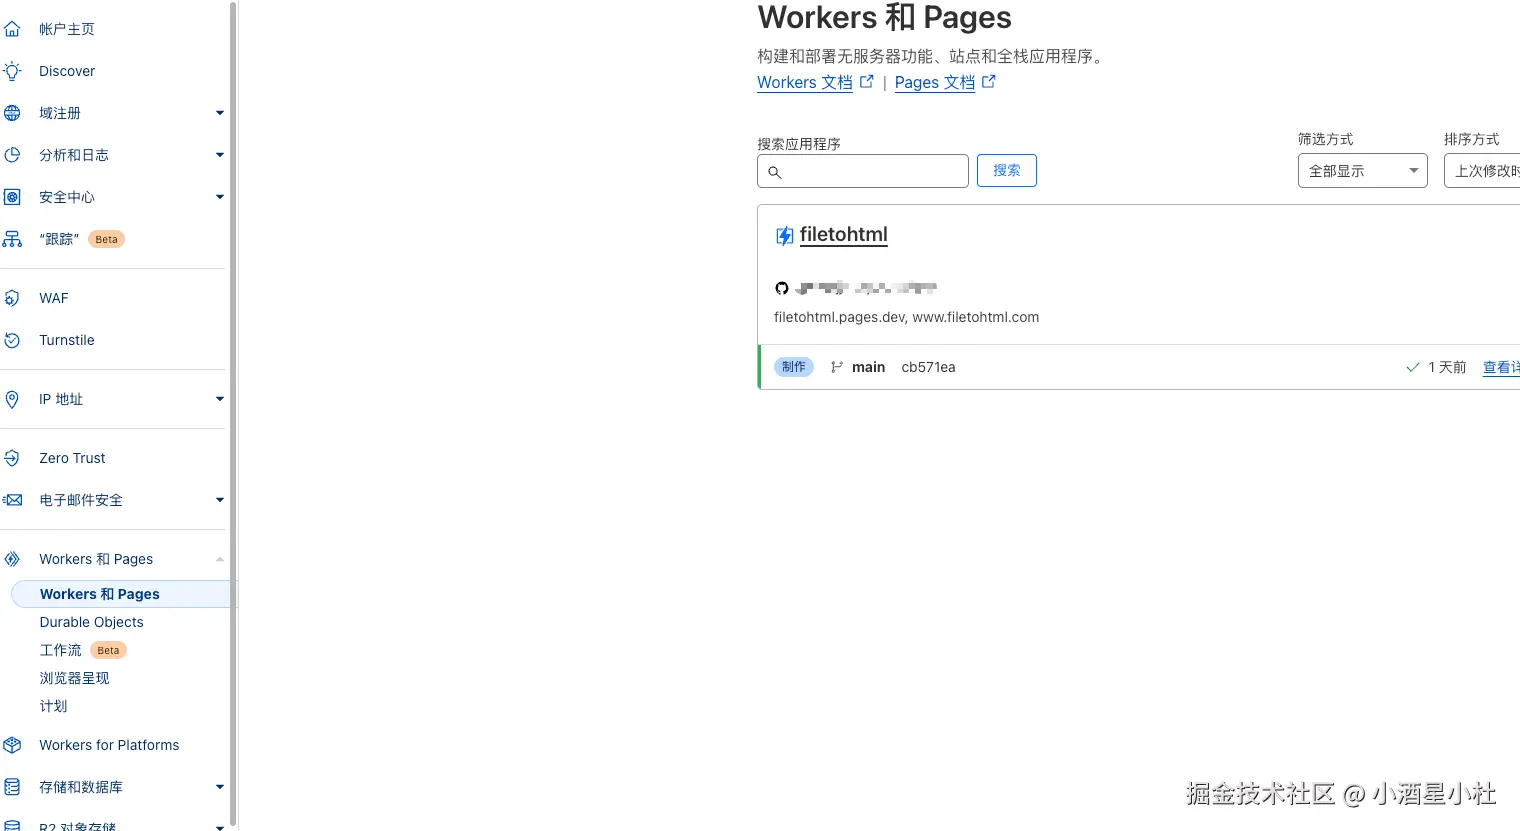Open 计划 in the sidebar

click(53, 706)
